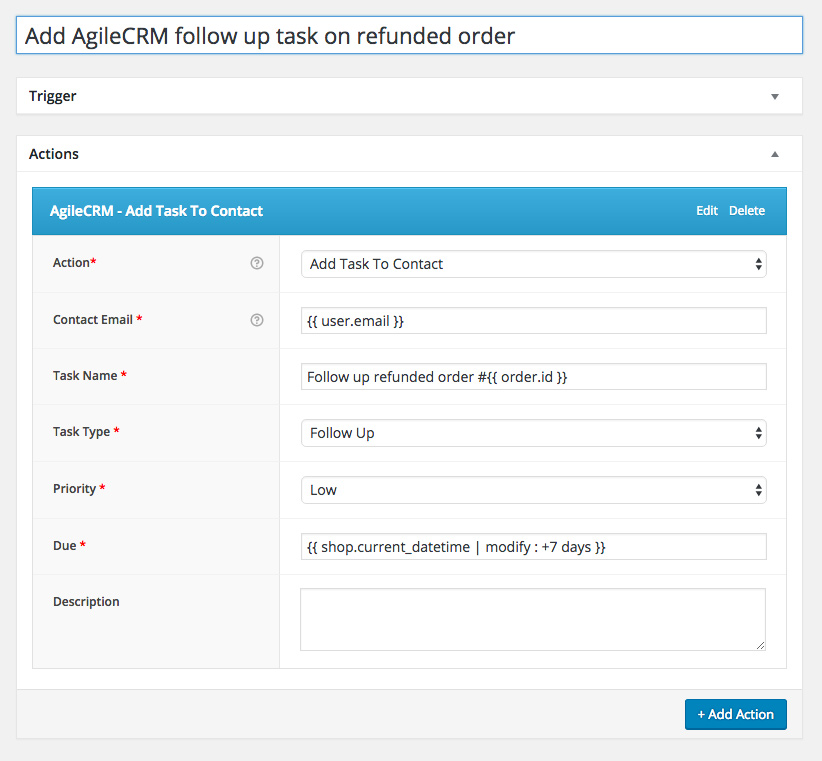822x761 pixels.
Task: Open the Priority dropdown
Action: pyautogui.click(x=533, y=490)
